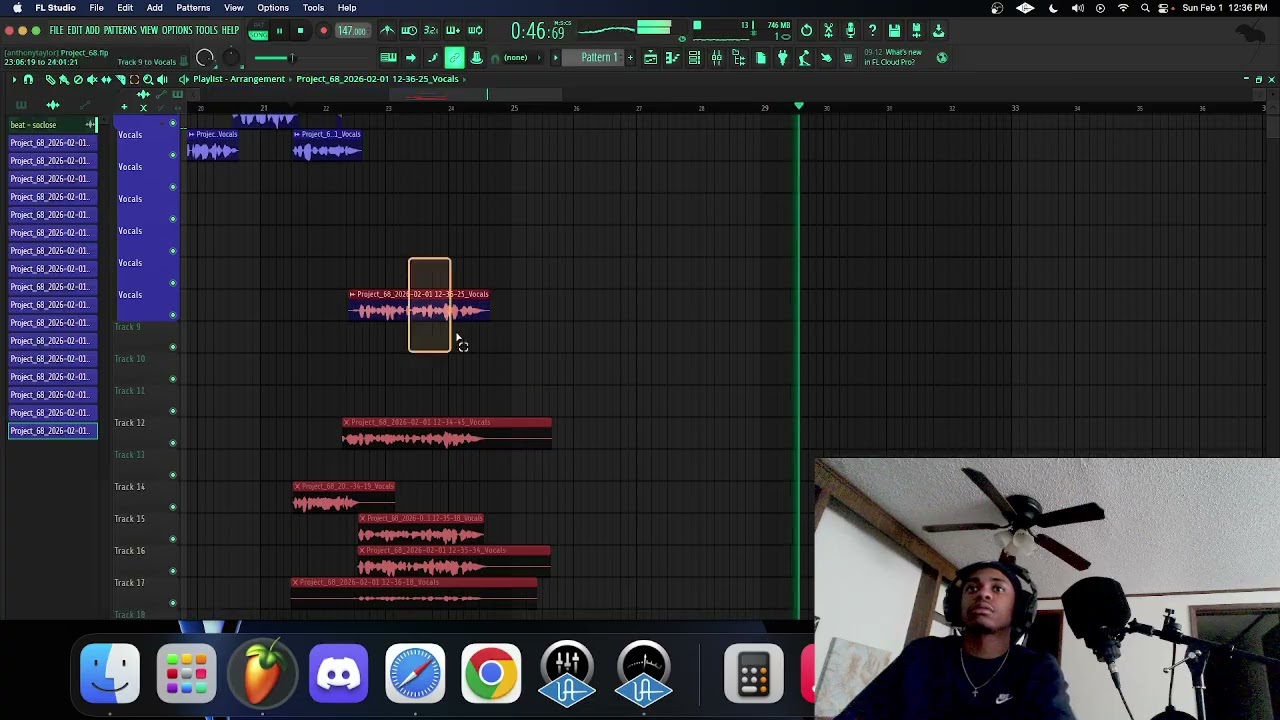Click the record button
Viewport: 1280px width, 720px height.
[323, 31]
